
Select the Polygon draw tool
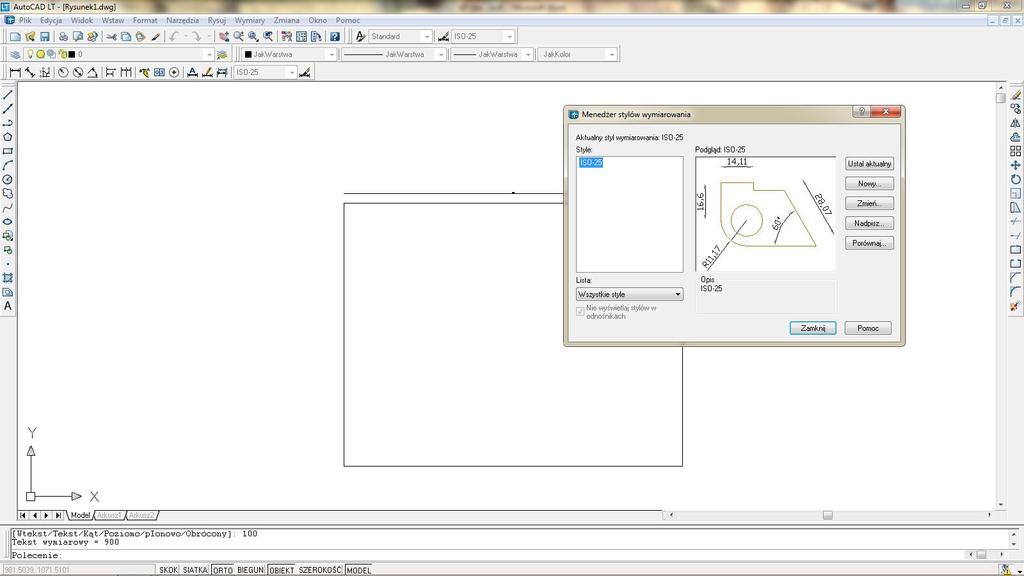click(x=8, y=137)
